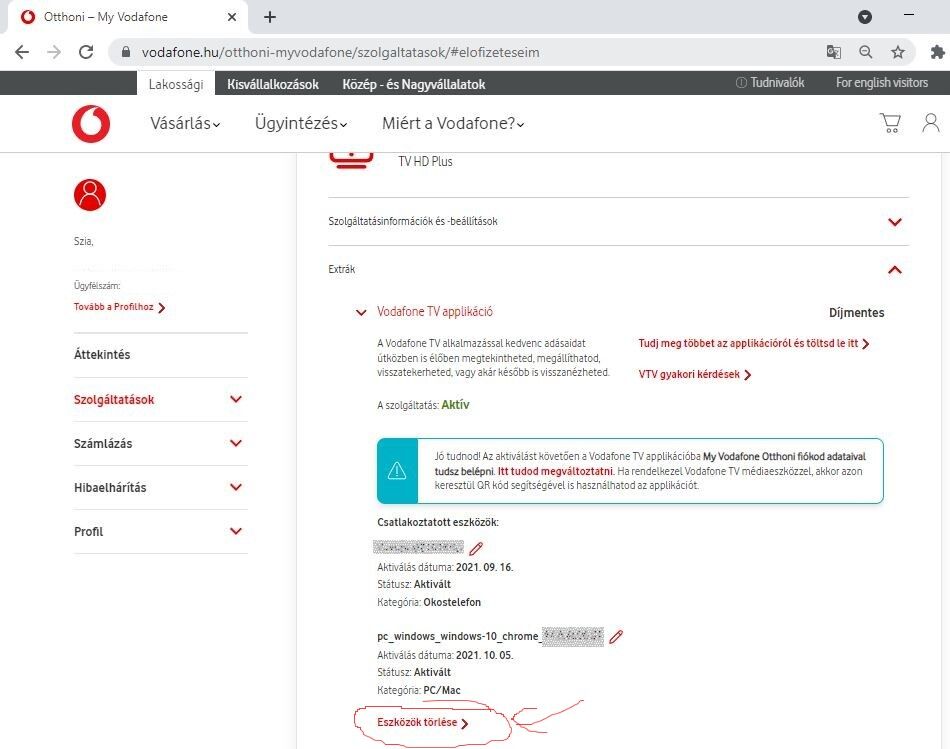Screen dimensions: 950x749
Task: Click the Okostelefon category value
Action: point(452,602)
